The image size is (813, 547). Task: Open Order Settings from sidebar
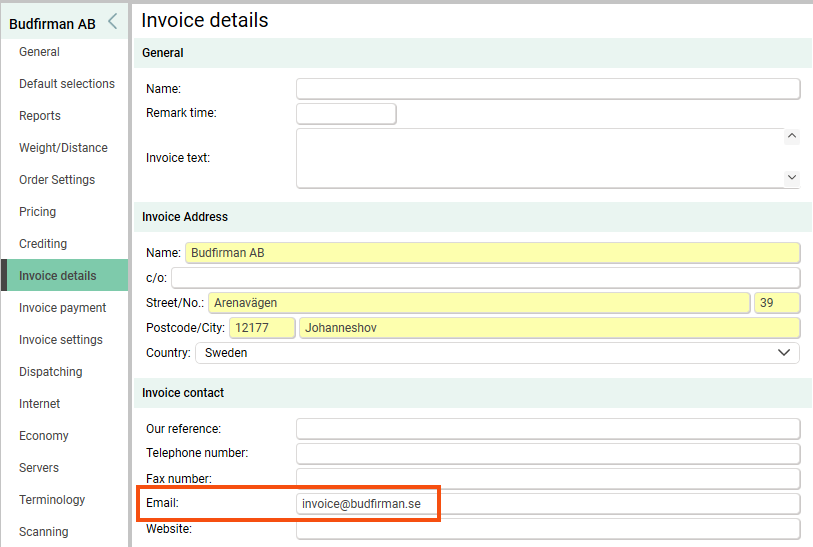coord(57,180)
